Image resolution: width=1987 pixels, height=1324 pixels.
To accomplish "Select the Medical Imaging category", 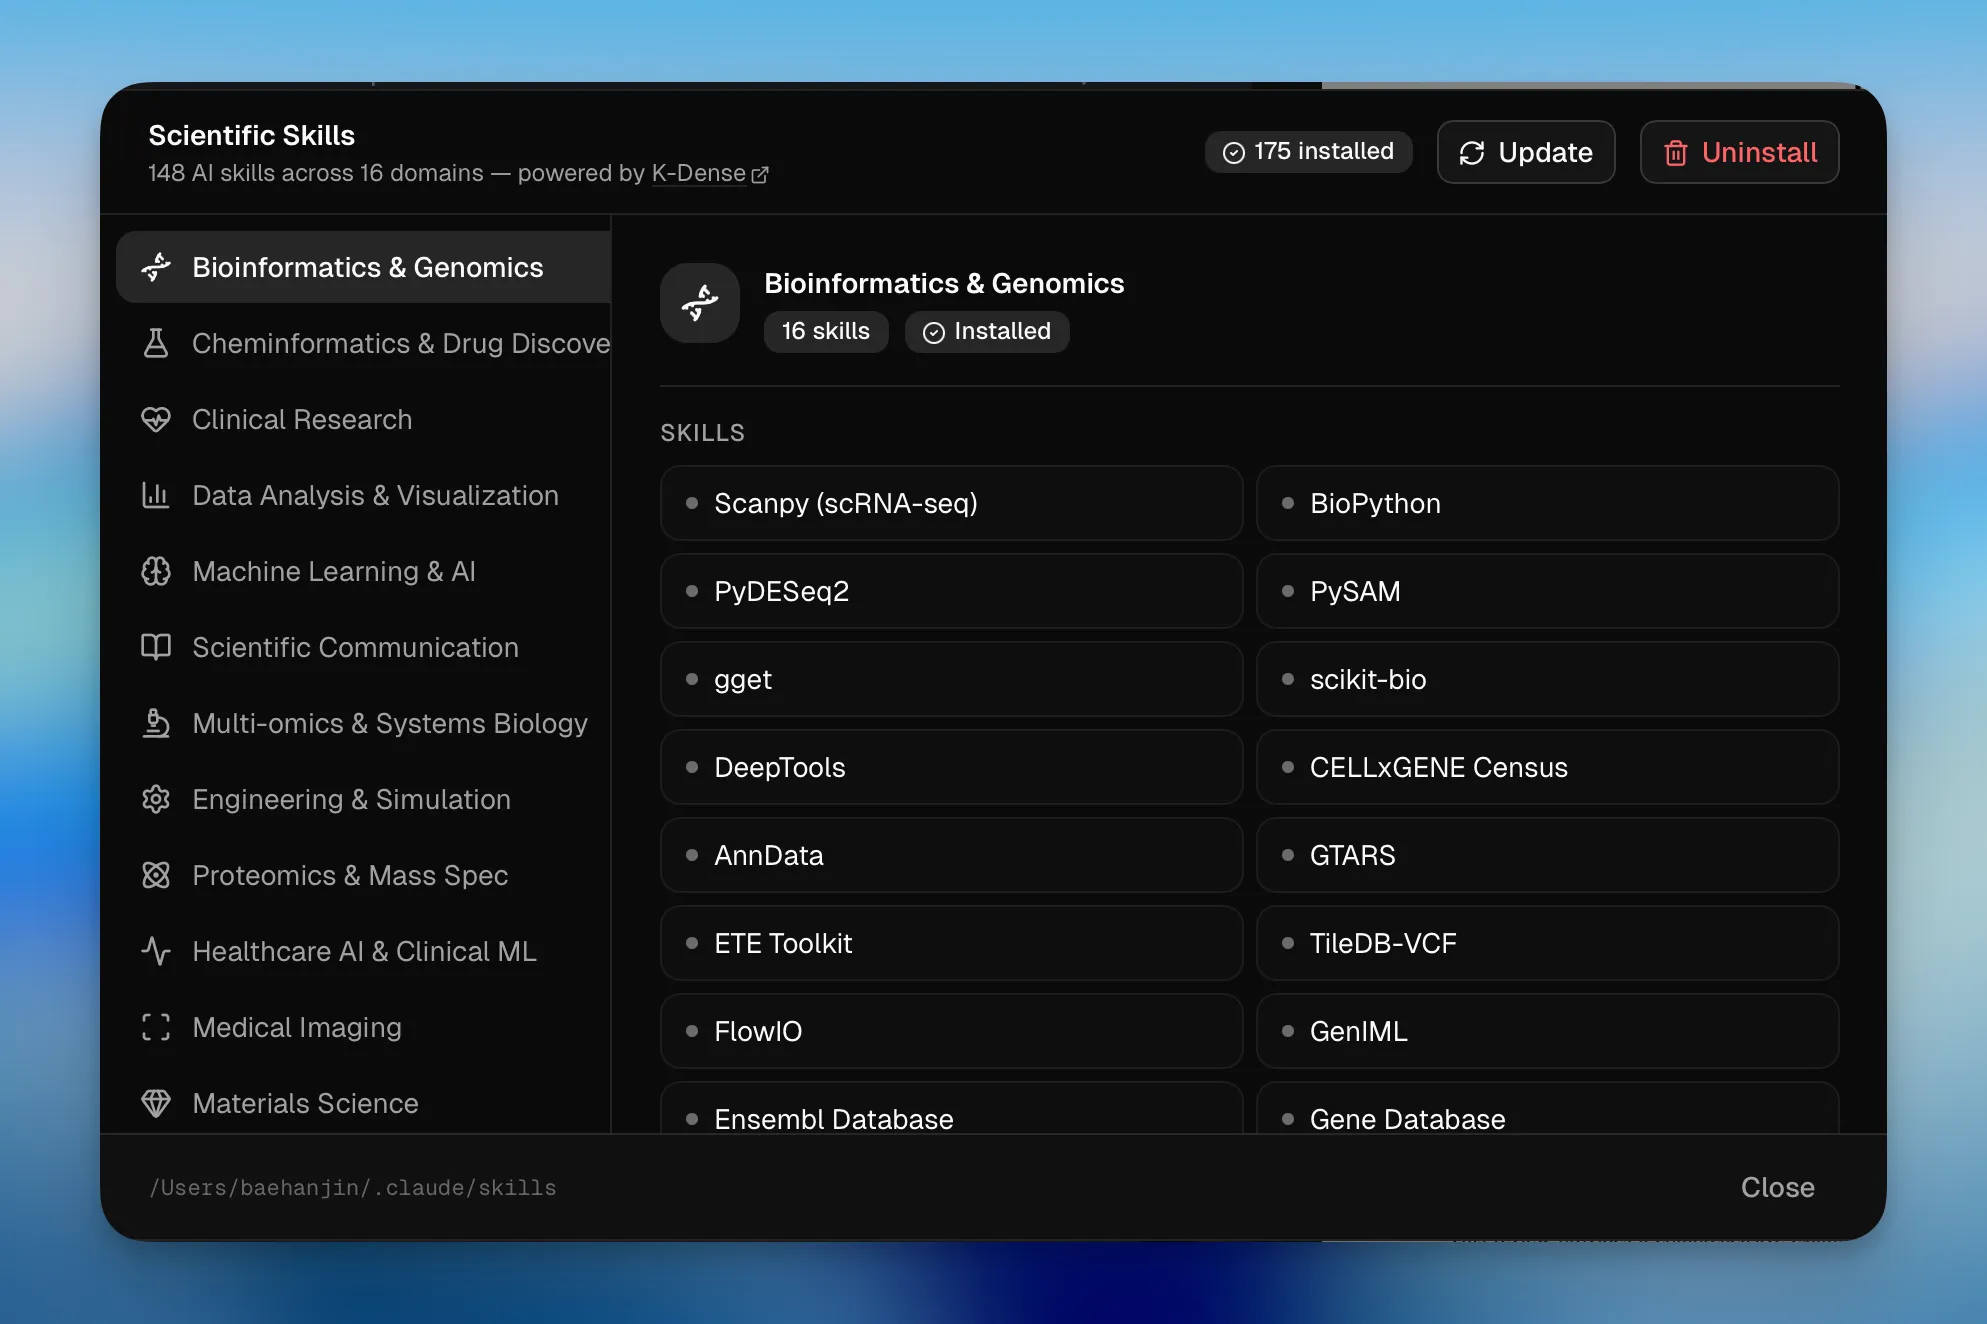I will pos(297,1027).
